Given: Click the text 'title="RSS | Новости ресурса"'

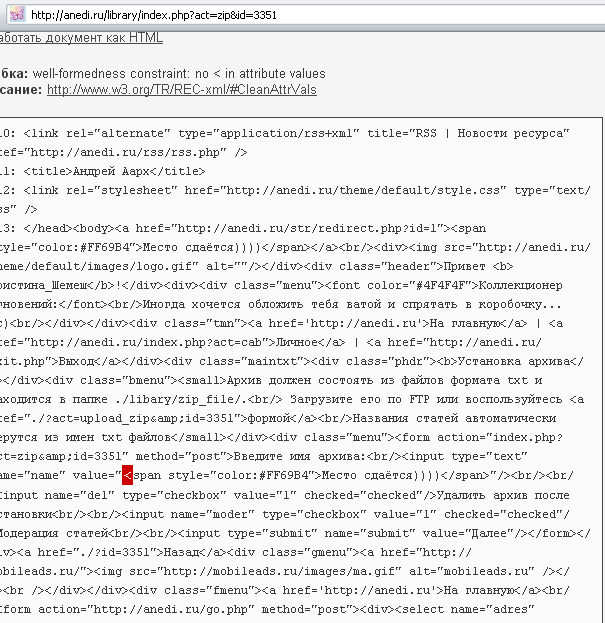Looking at the screenshot, I should coord(468,133).
